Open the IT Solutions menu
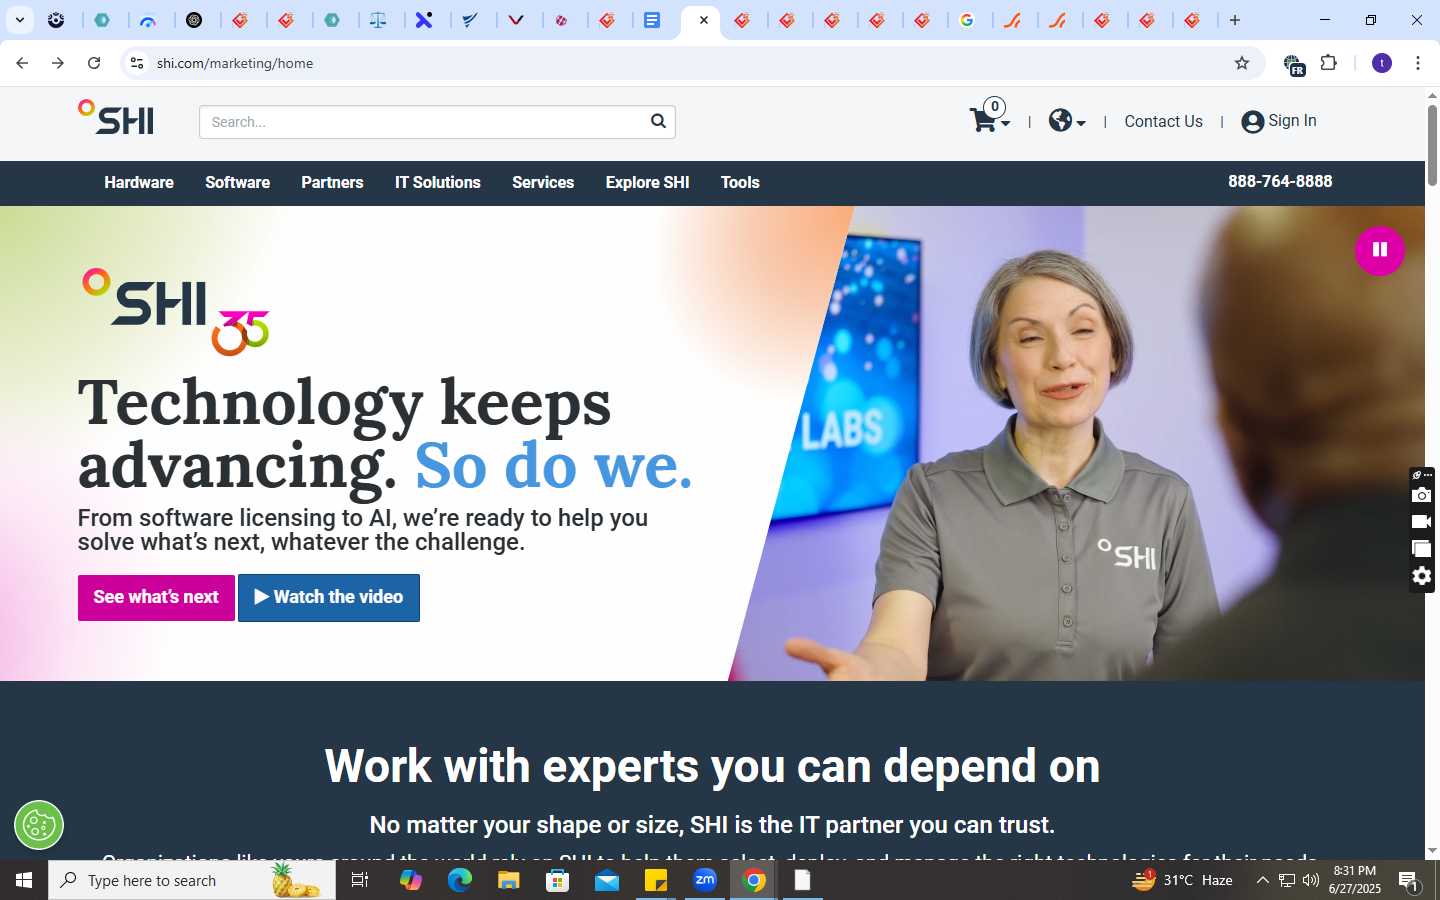 (x=437, y=183)
